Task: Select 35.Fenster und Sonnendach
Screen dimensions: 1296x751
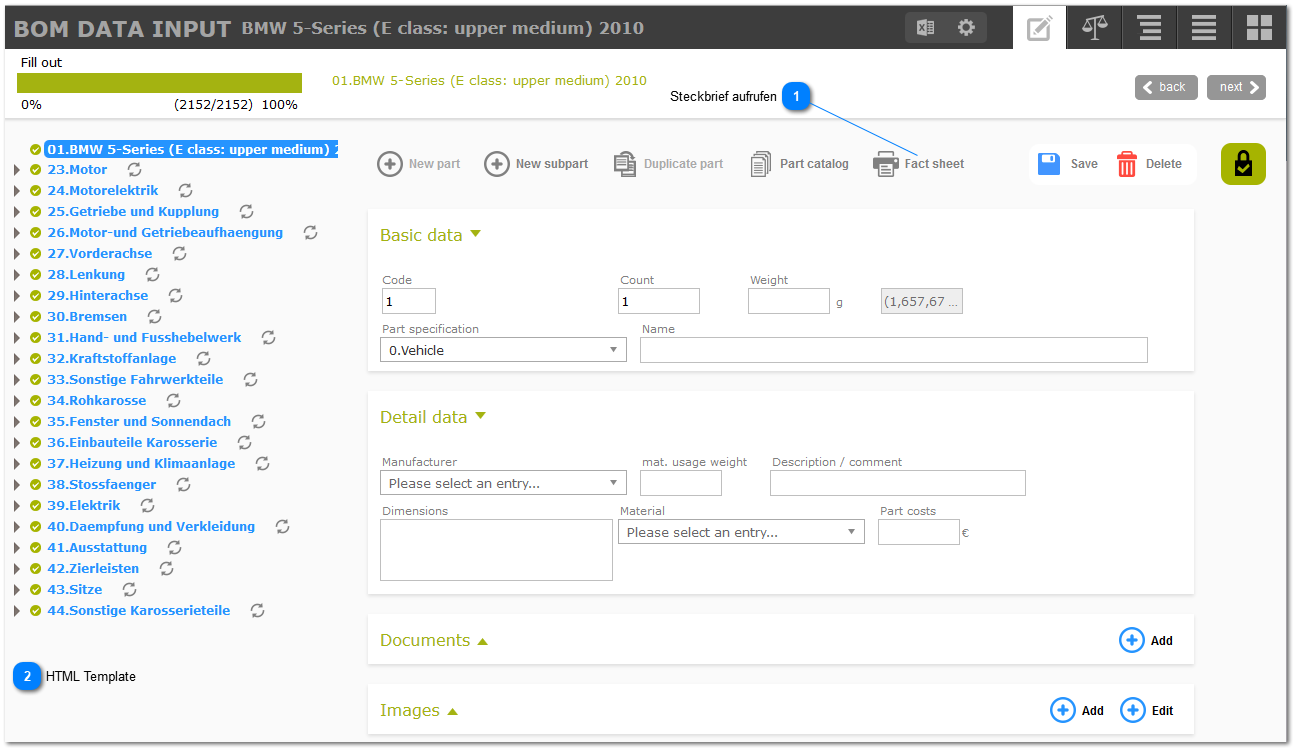Action: coord(139,422)
